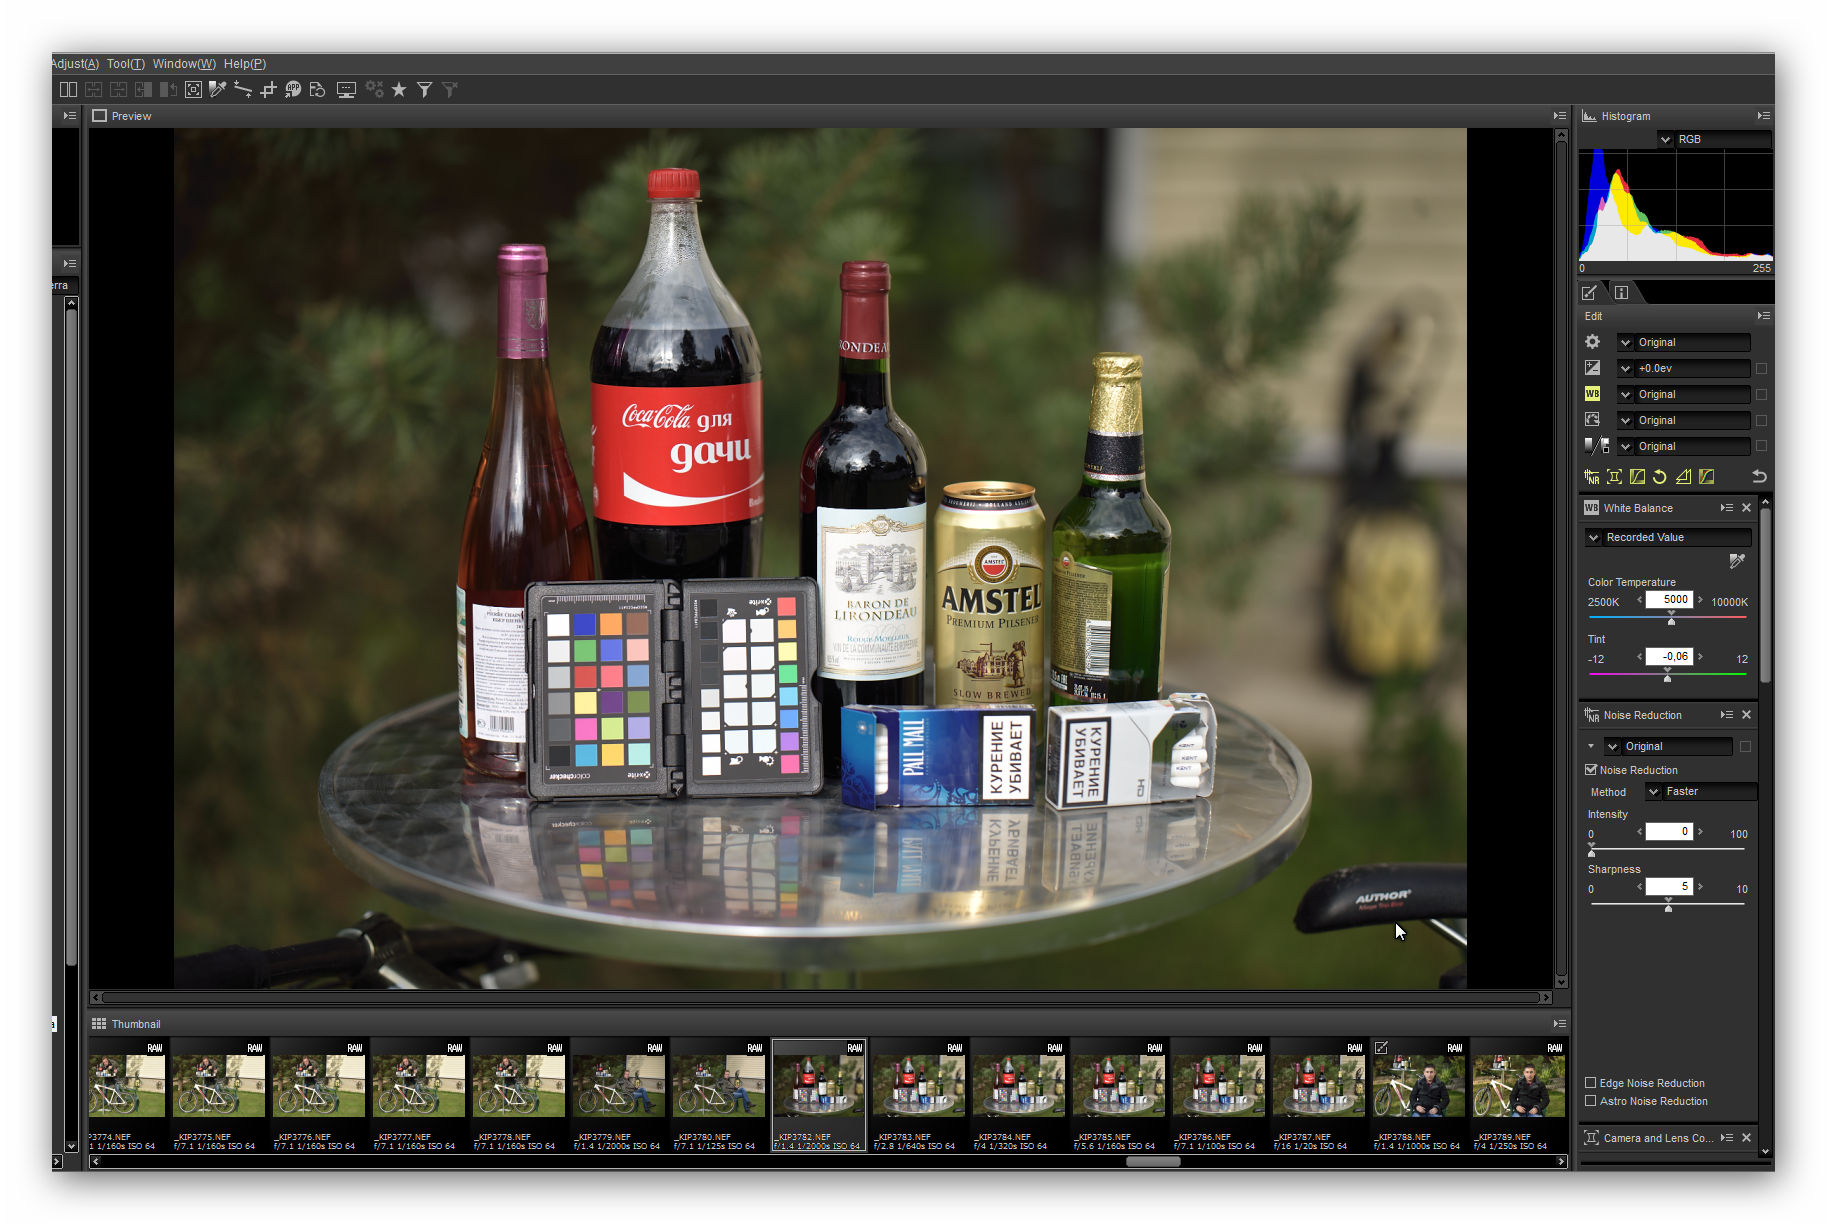Screen dimensions: 1827x1224
Task: Enable Edge Noise Reduction
Action: point(1591,1083)
